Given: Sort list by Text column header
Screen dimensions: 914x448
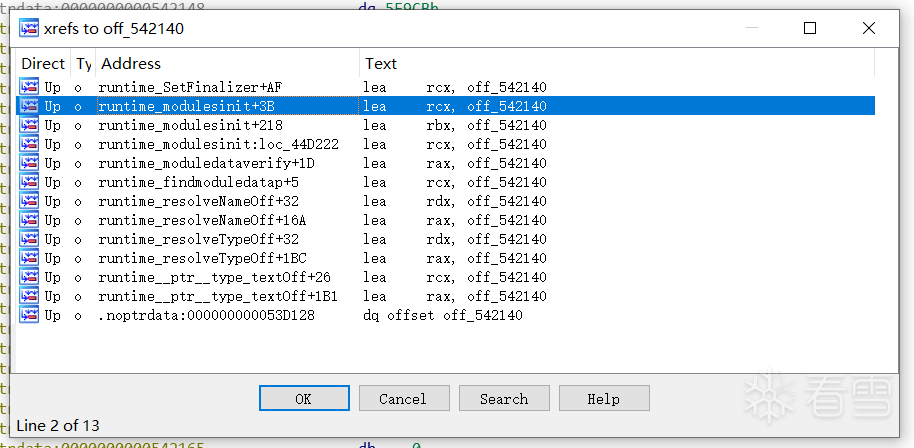Looking at the screenshot, I should [x=617, y=64].
